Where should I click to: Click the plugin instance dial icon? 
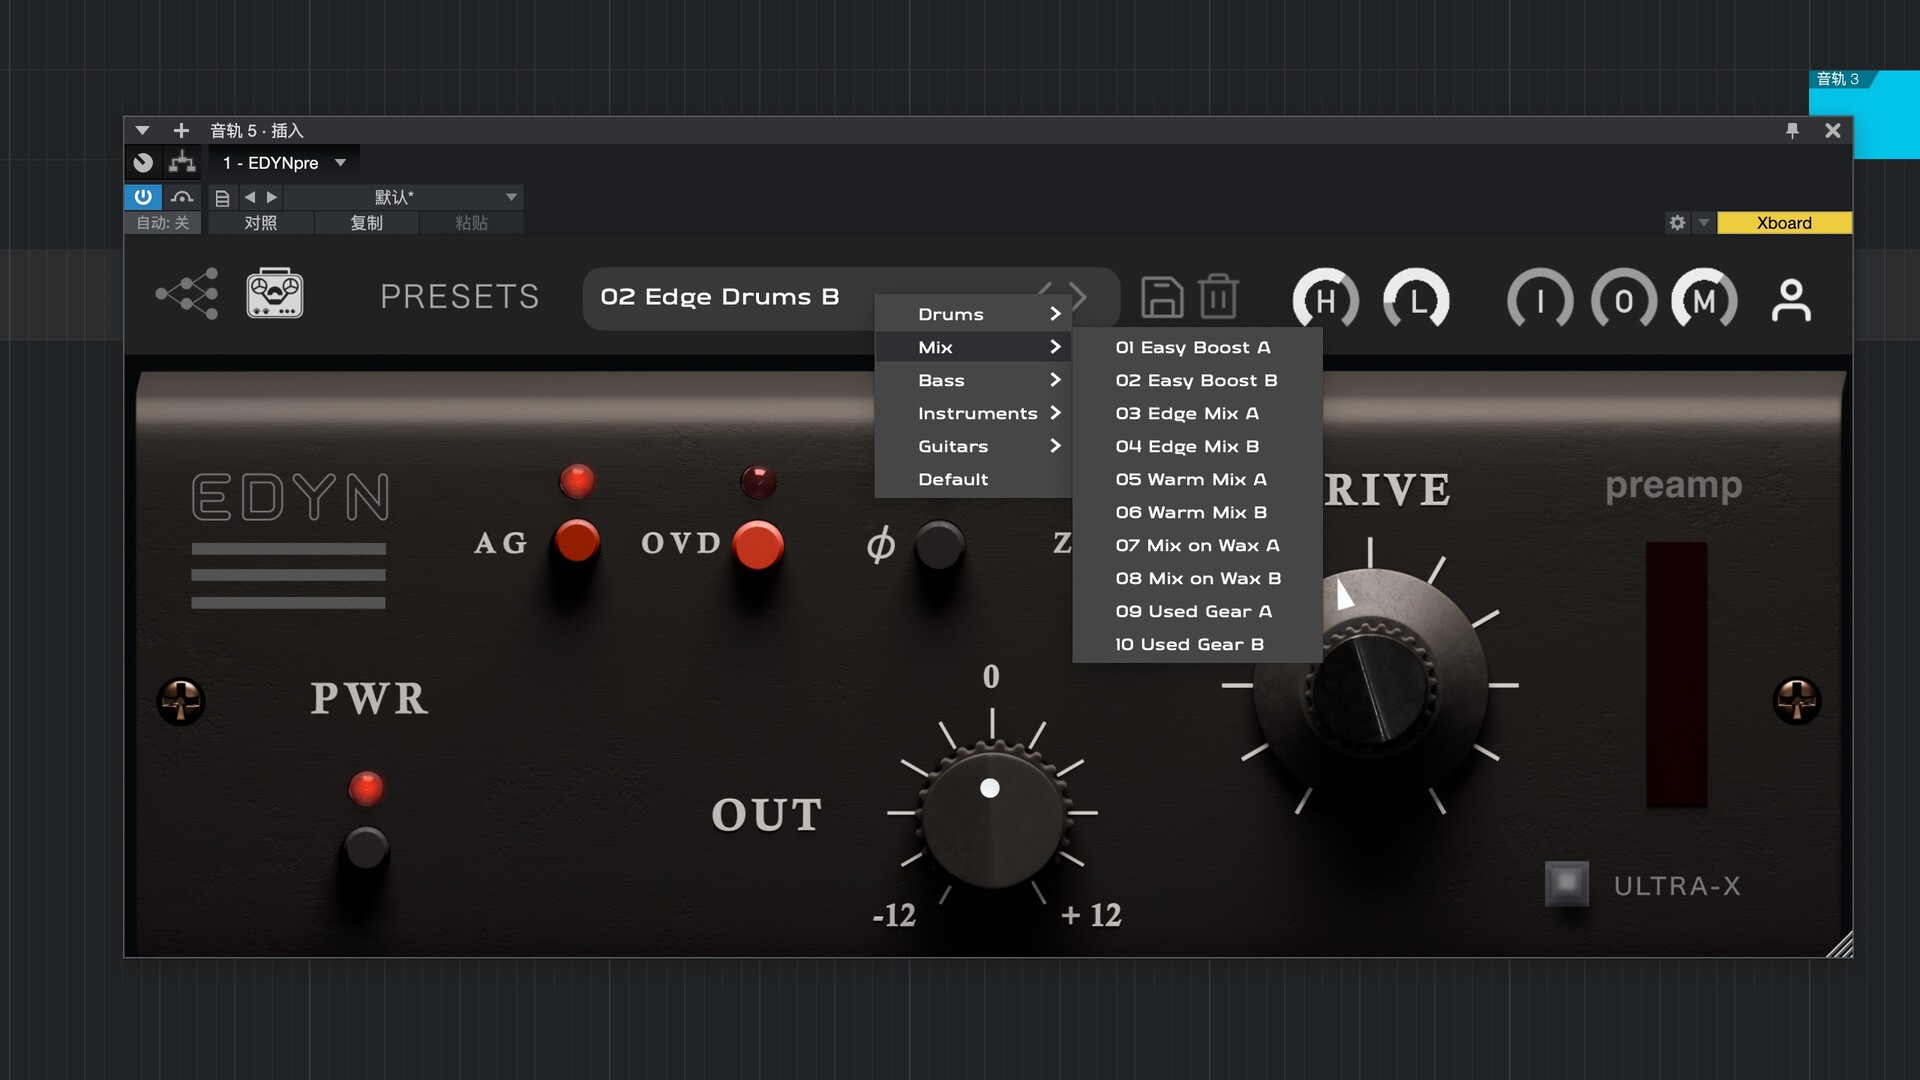(143, 162)
